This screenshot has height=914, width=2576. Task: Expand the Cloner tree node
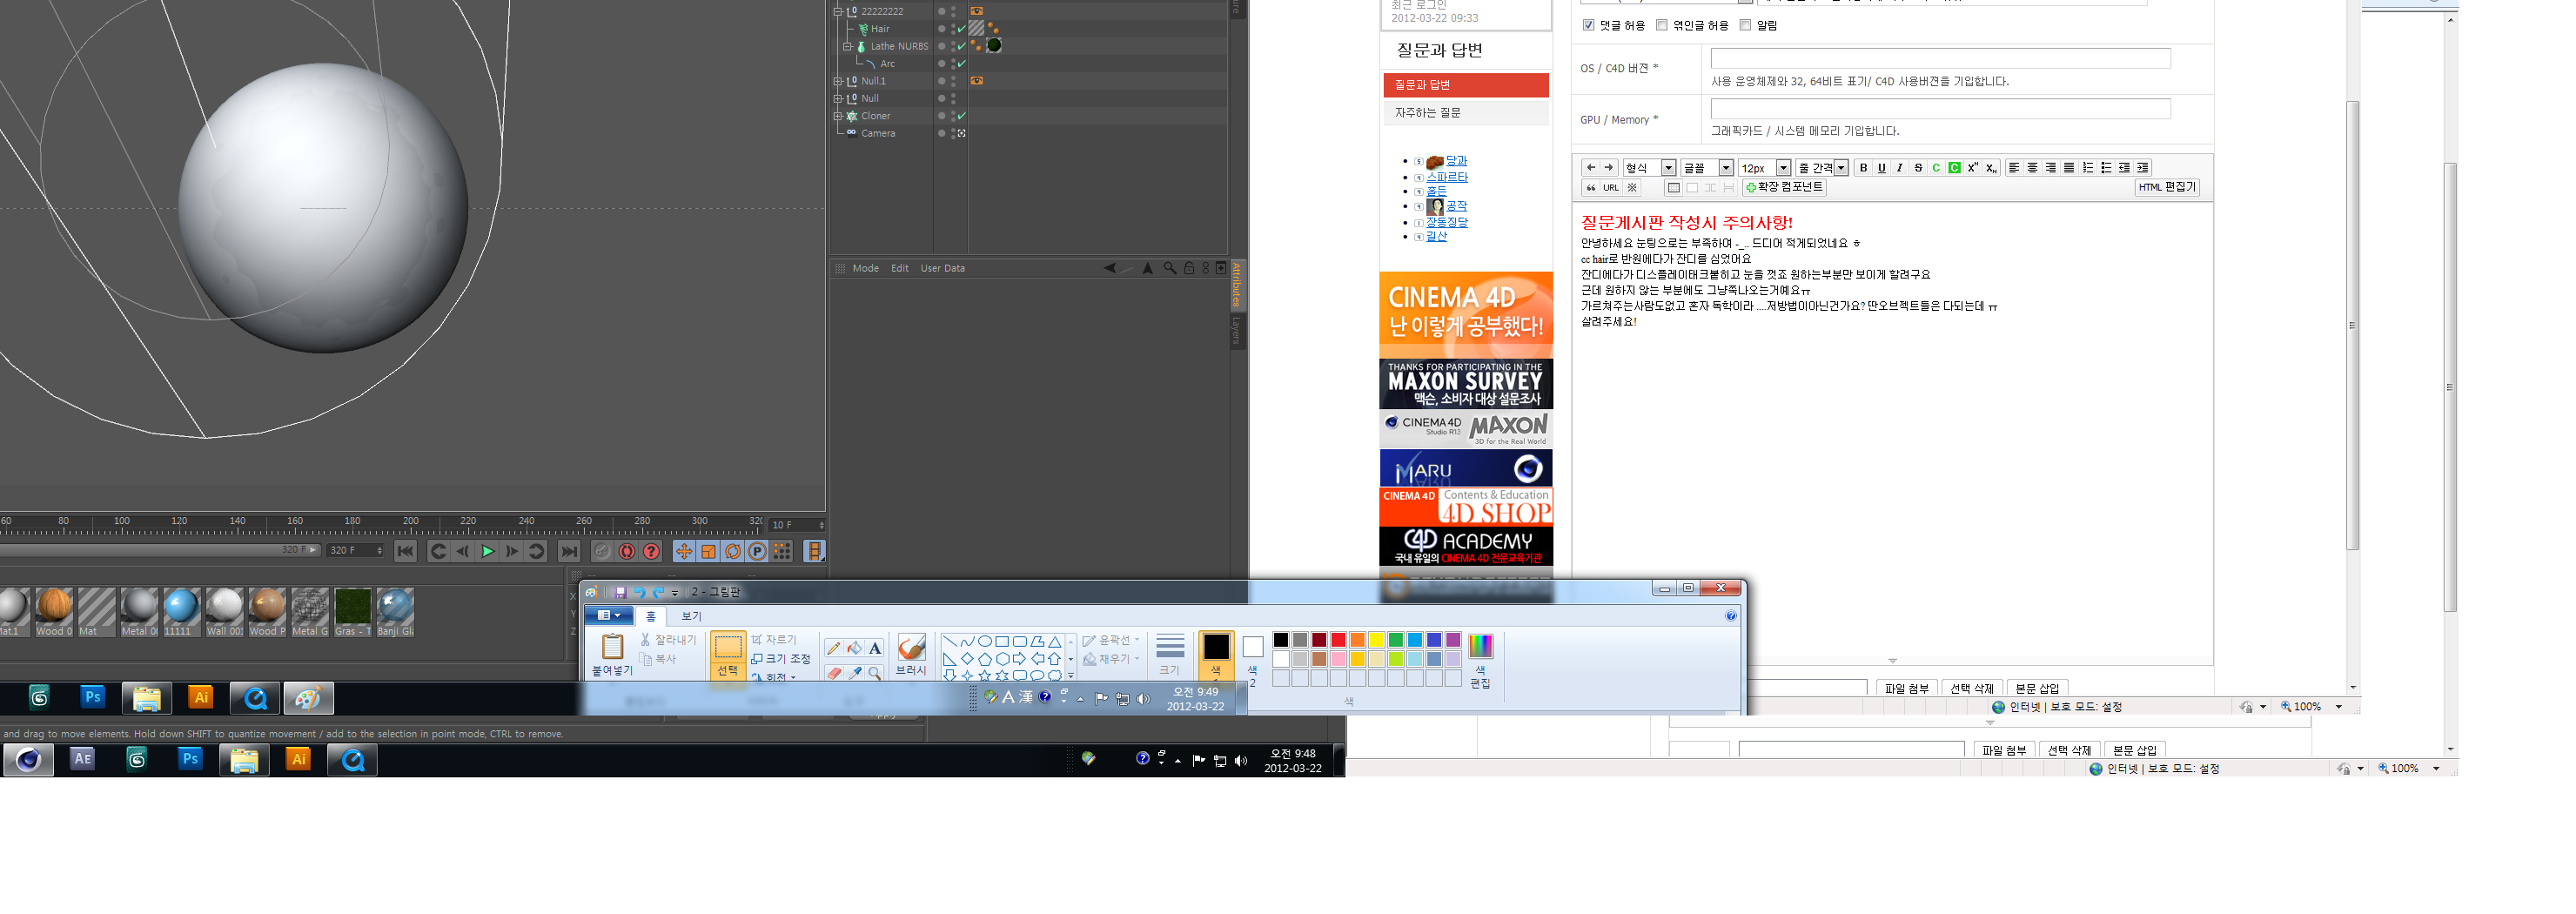[838, 116]
